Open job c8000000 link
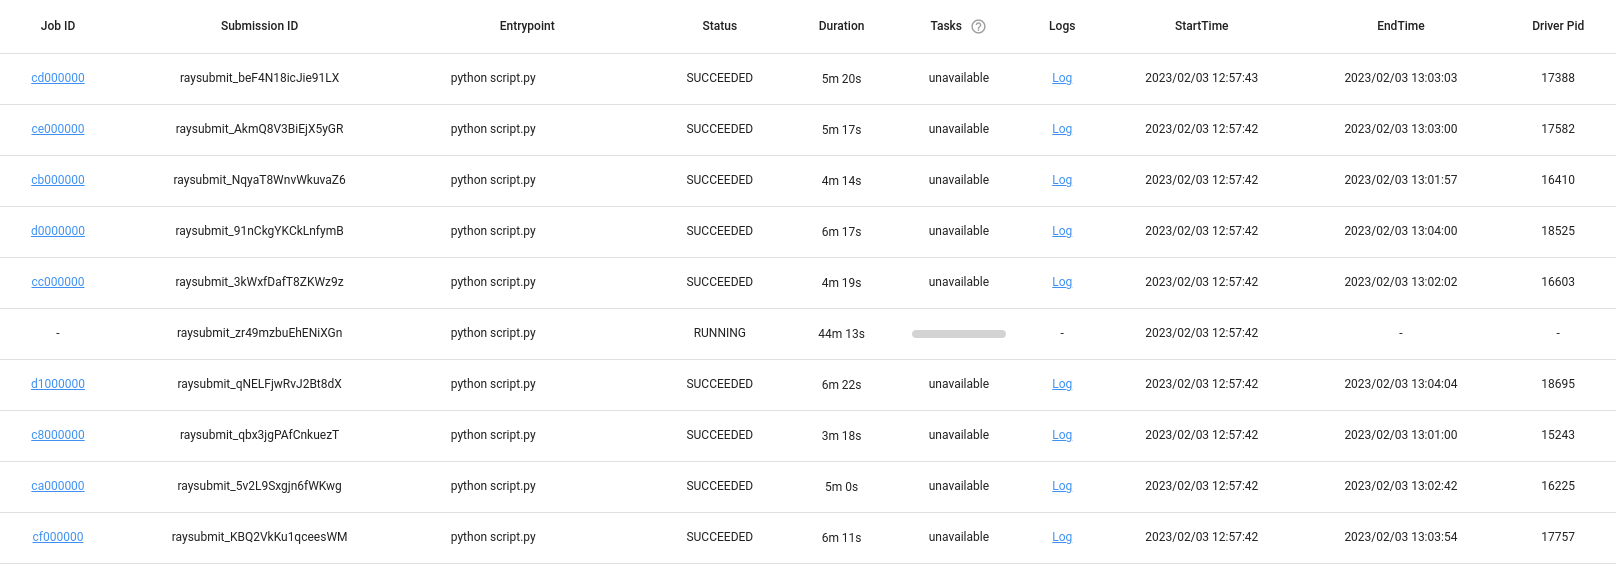The height and width of the screenshot is (565, 1621). click(58, 435)
